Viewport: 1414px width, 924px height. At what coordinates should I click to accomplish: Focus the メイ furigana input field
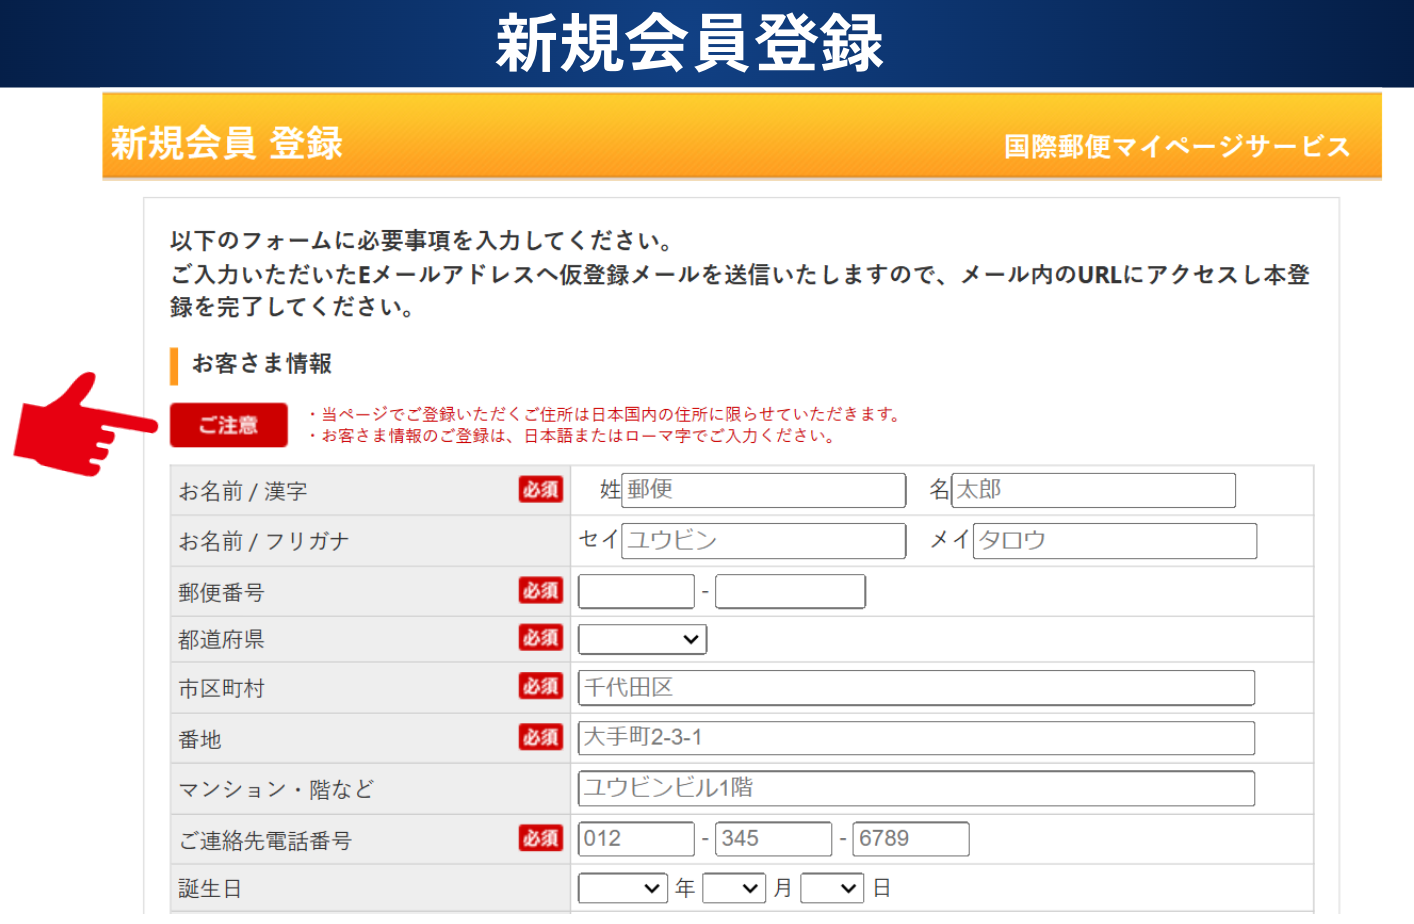pos(1114,541)
